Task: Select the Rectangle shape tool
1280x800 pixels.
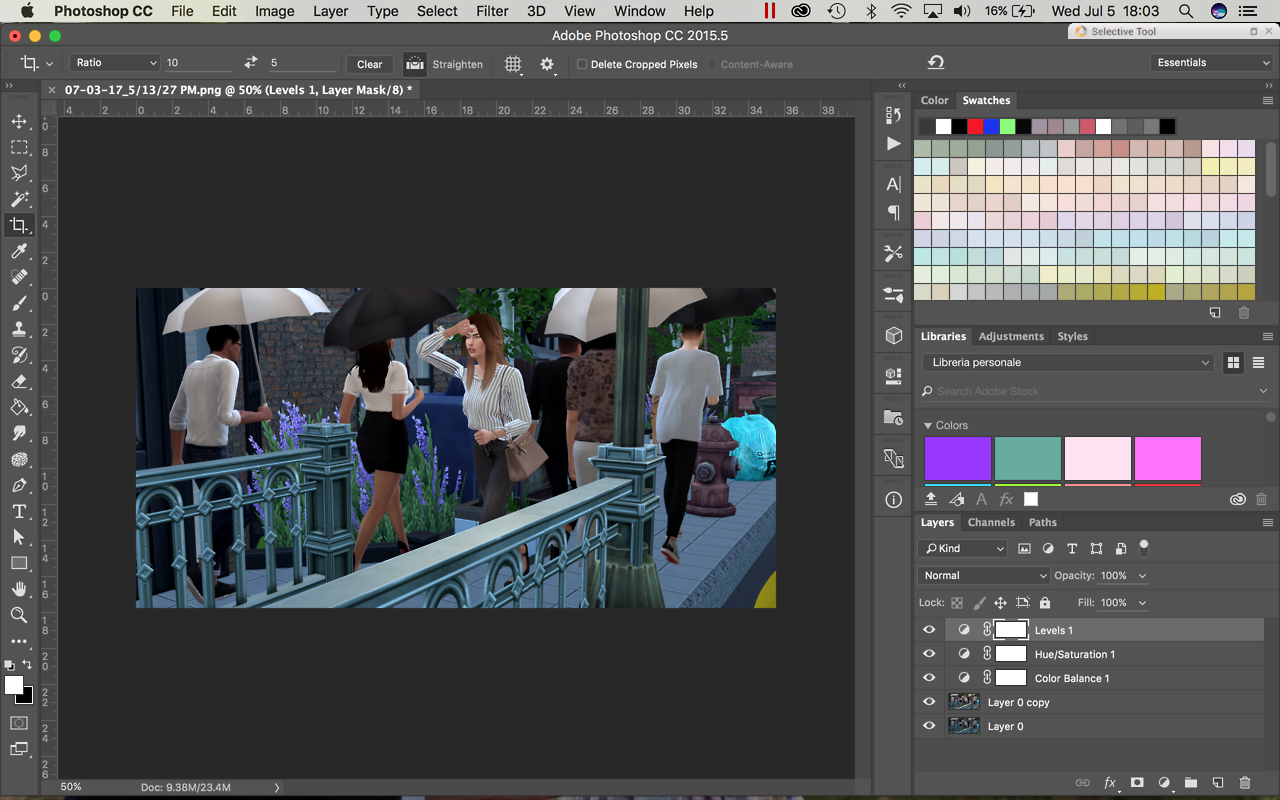Action: [x=19, y=563]
